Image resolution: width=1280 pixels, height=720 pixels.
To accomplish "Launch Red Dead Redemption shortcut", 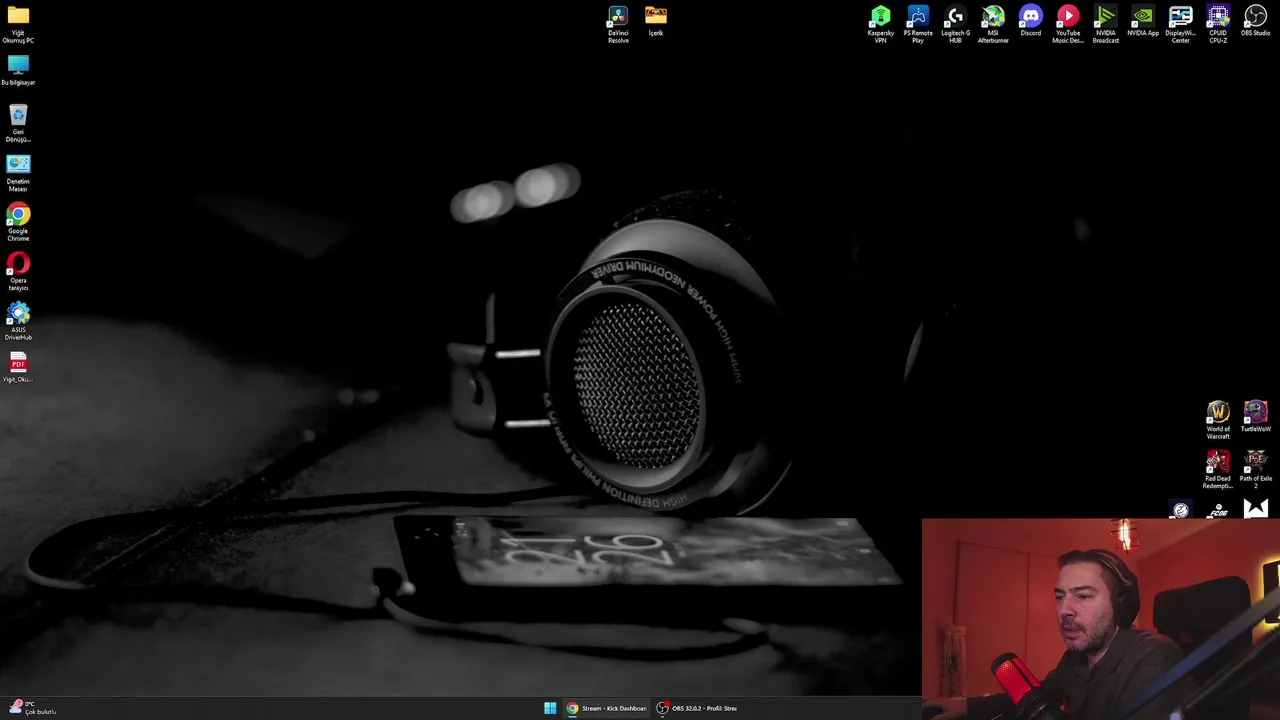I will tap(1218, 469).
